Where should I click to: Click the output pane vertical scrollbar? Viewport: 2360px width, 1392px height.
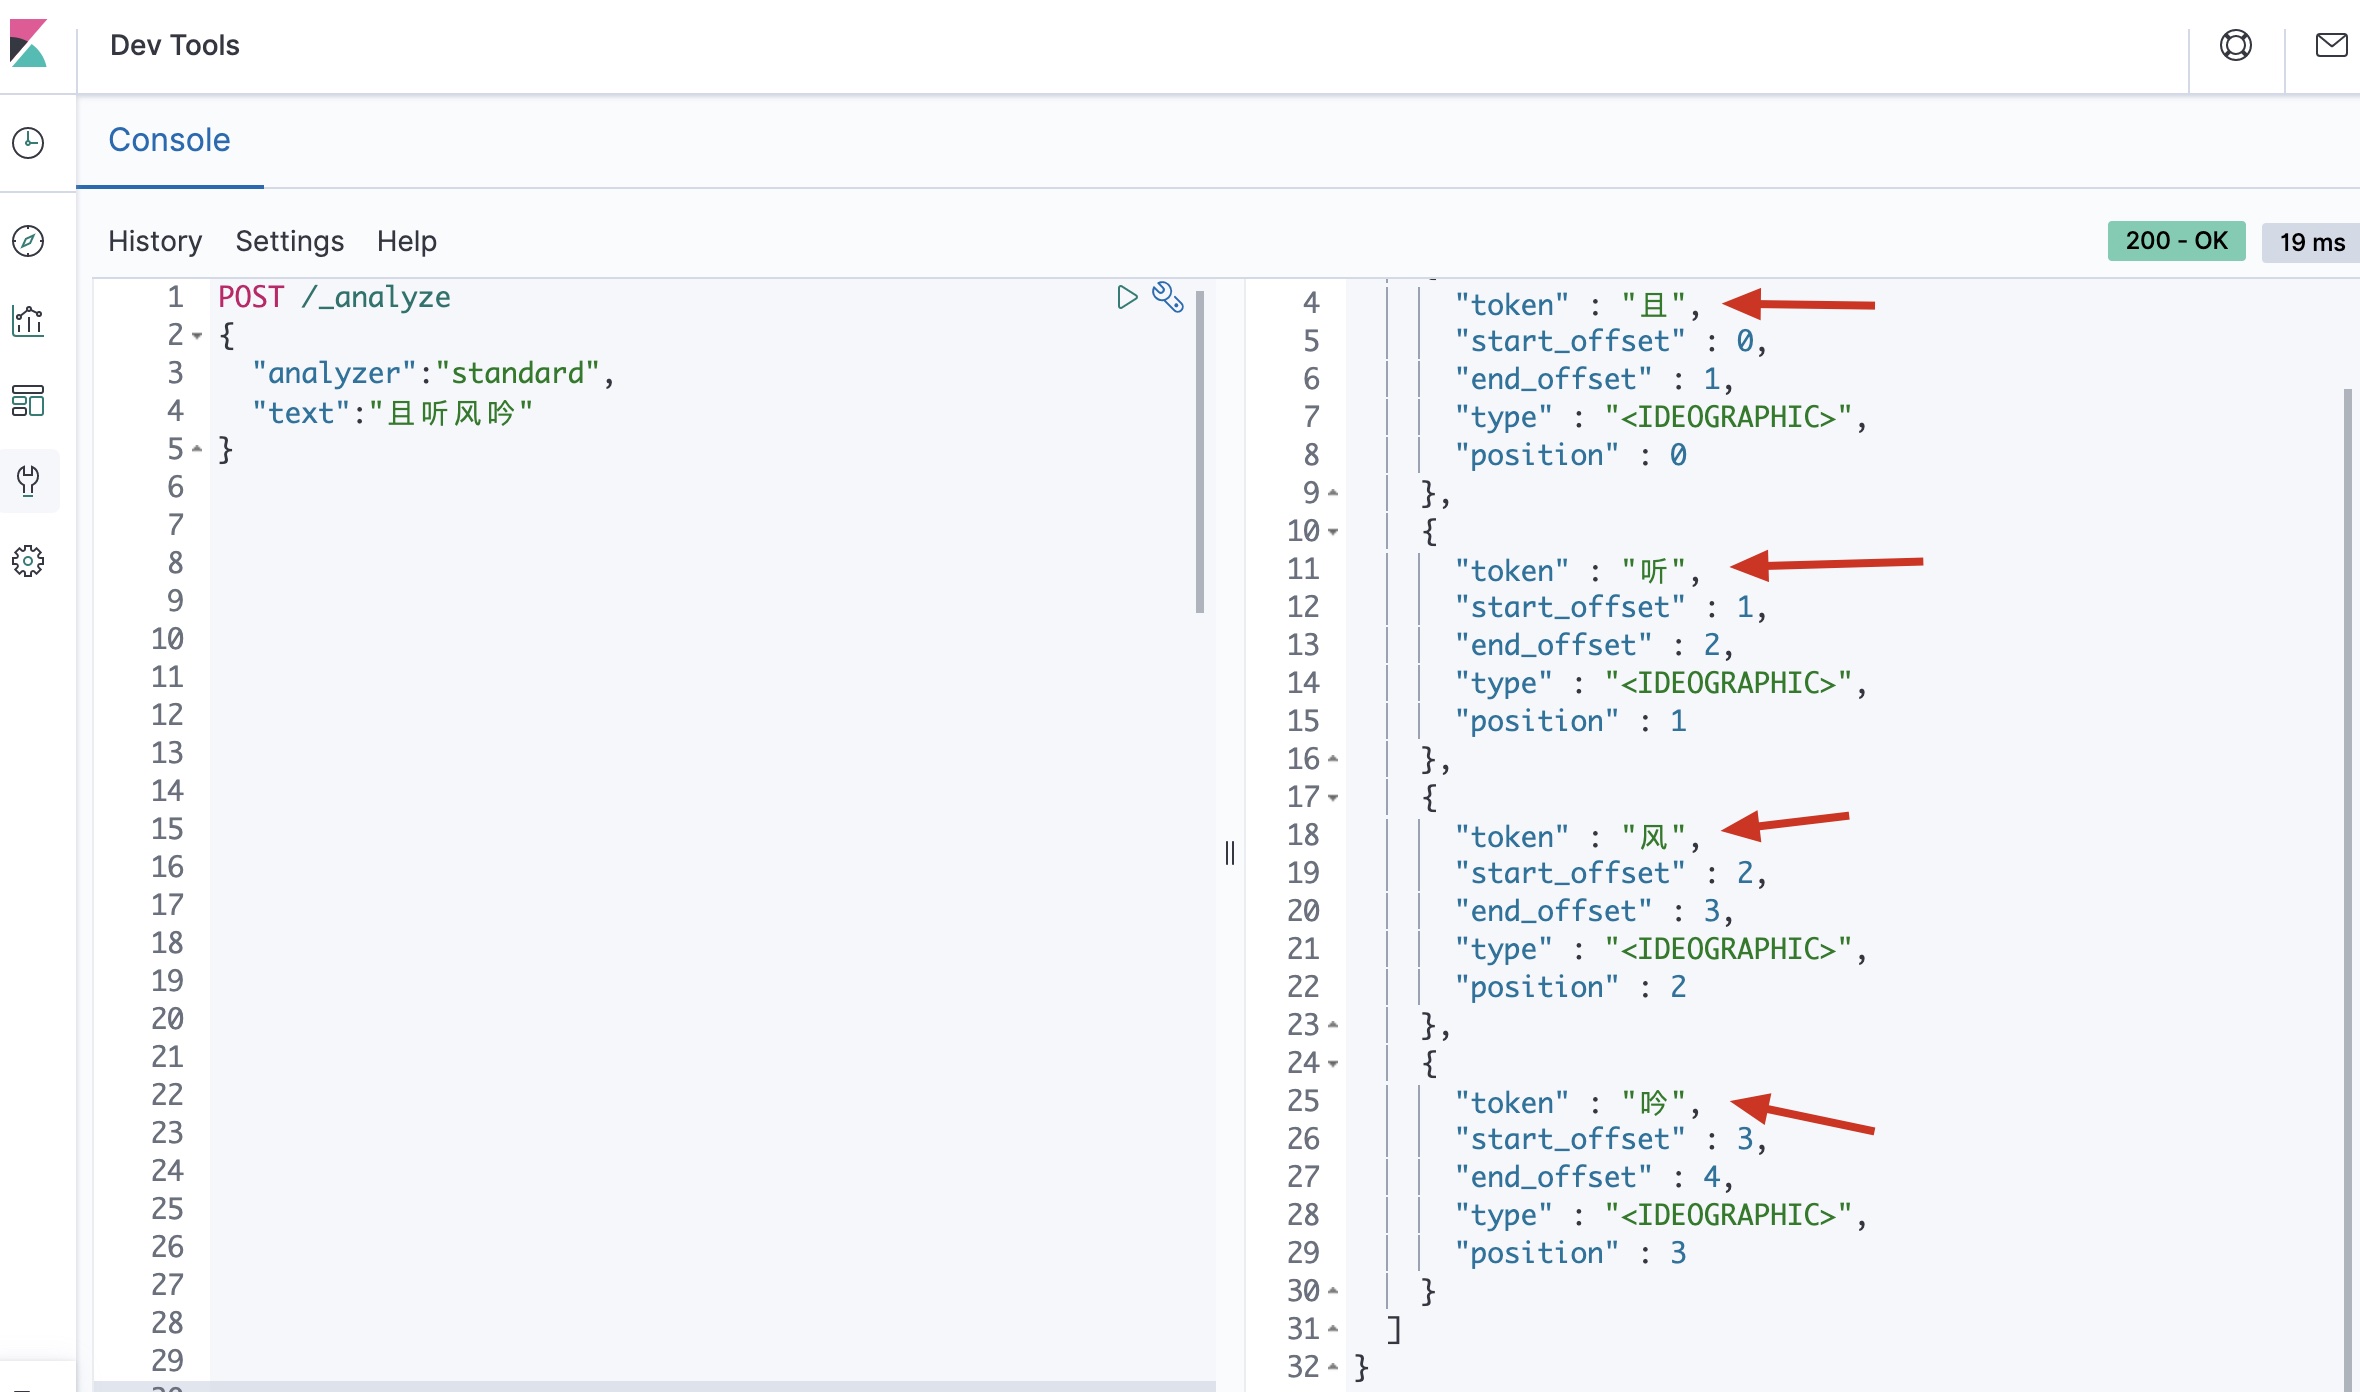coord(2347,888)
